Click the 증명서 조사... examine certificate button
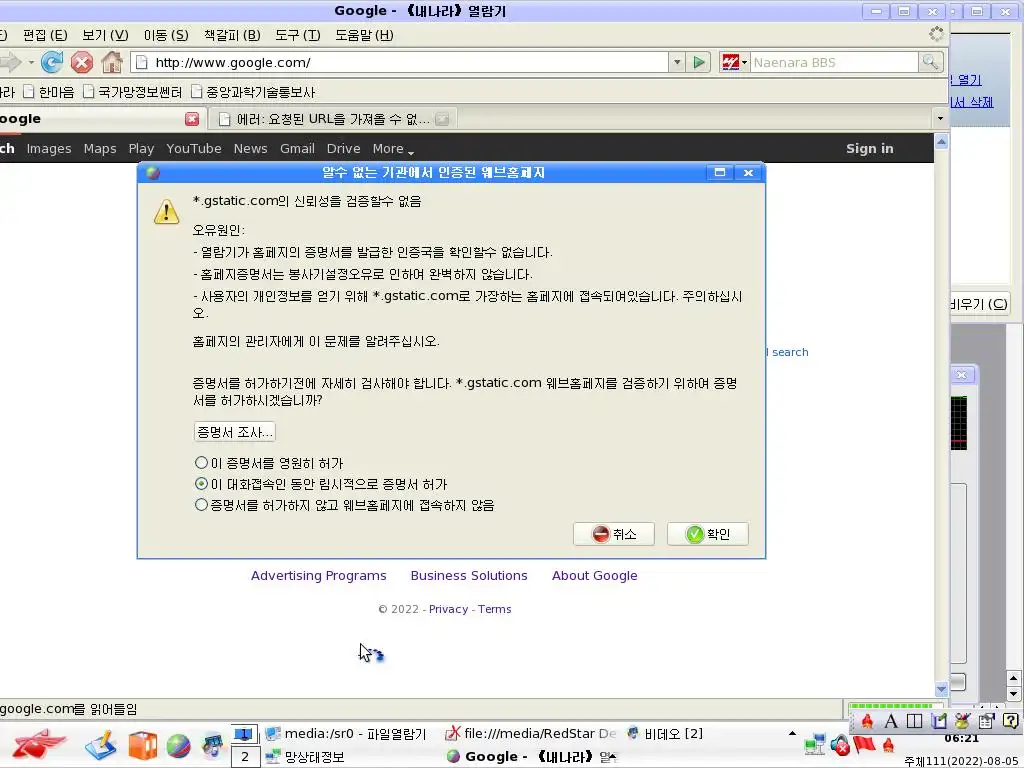The width and height of the screenshot is (1024, 768). tap(234, 432)
